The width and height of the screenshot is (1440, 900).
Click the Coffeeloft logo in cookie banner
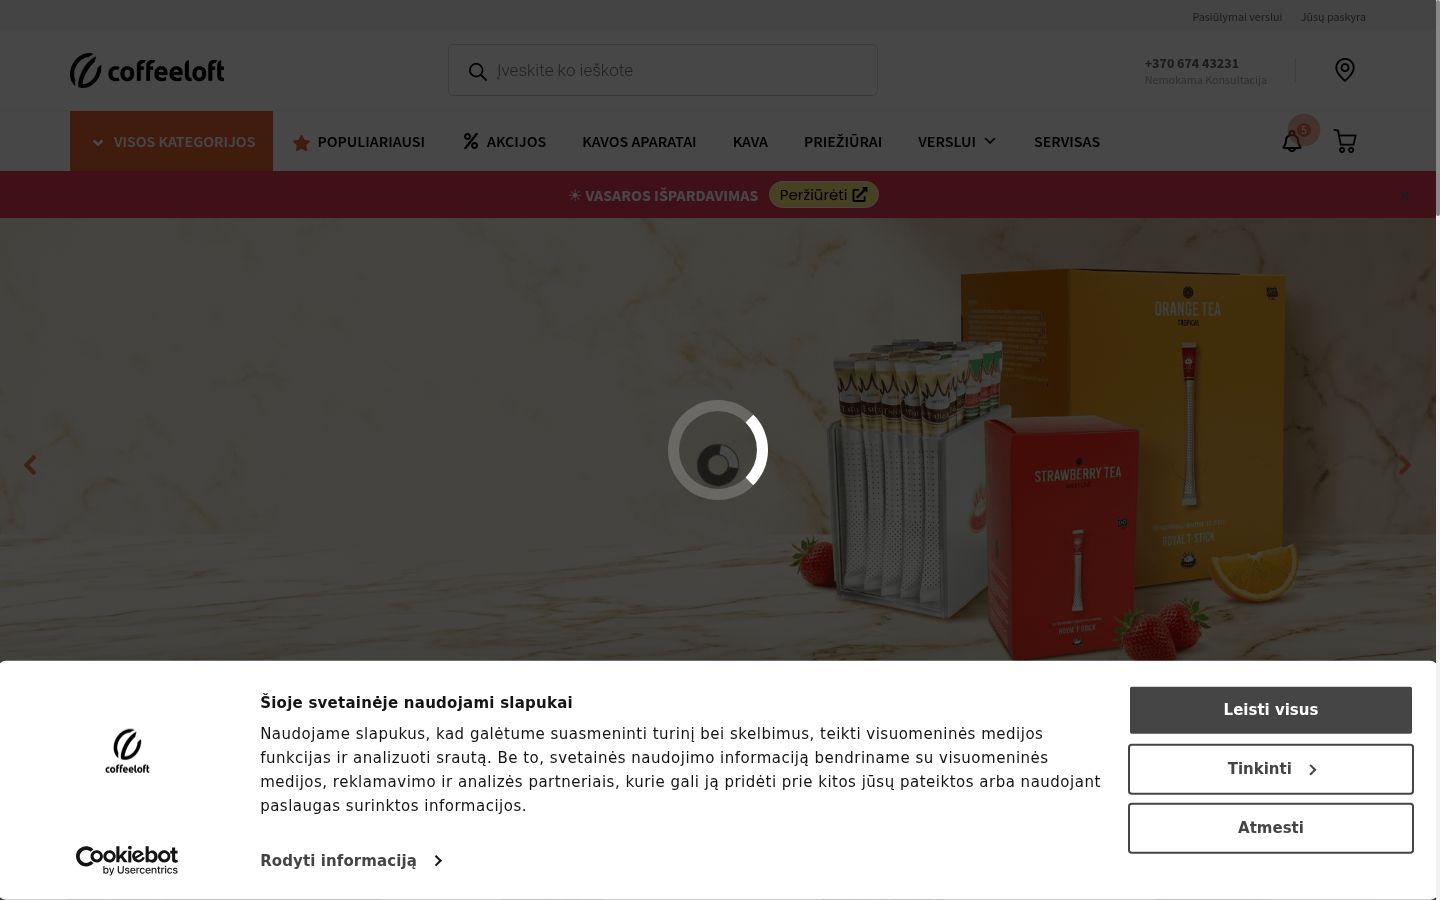pos(127,751)
